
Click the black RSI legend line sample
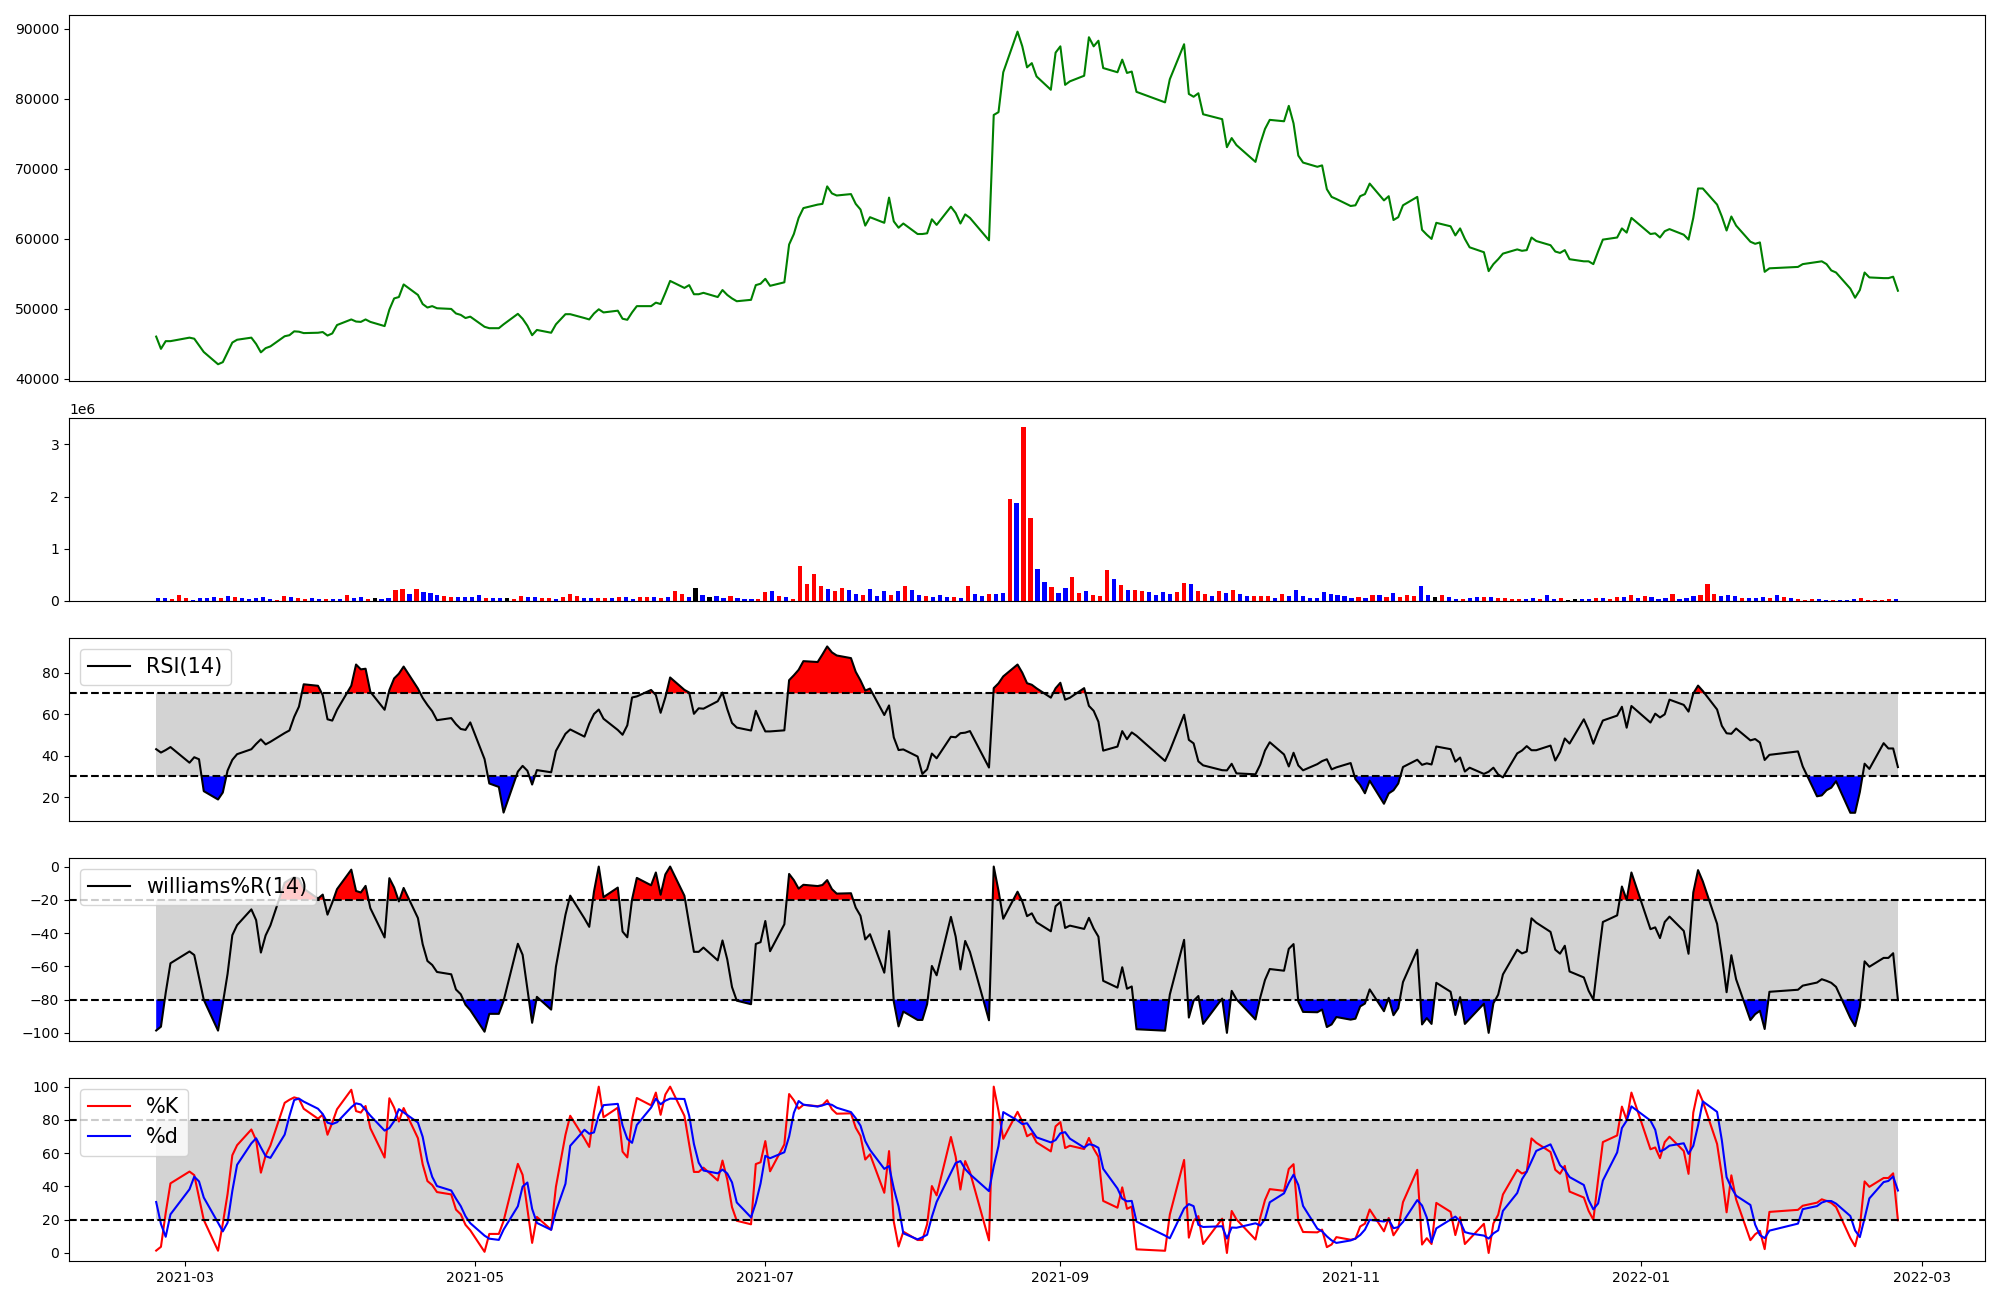click(109, 666)
